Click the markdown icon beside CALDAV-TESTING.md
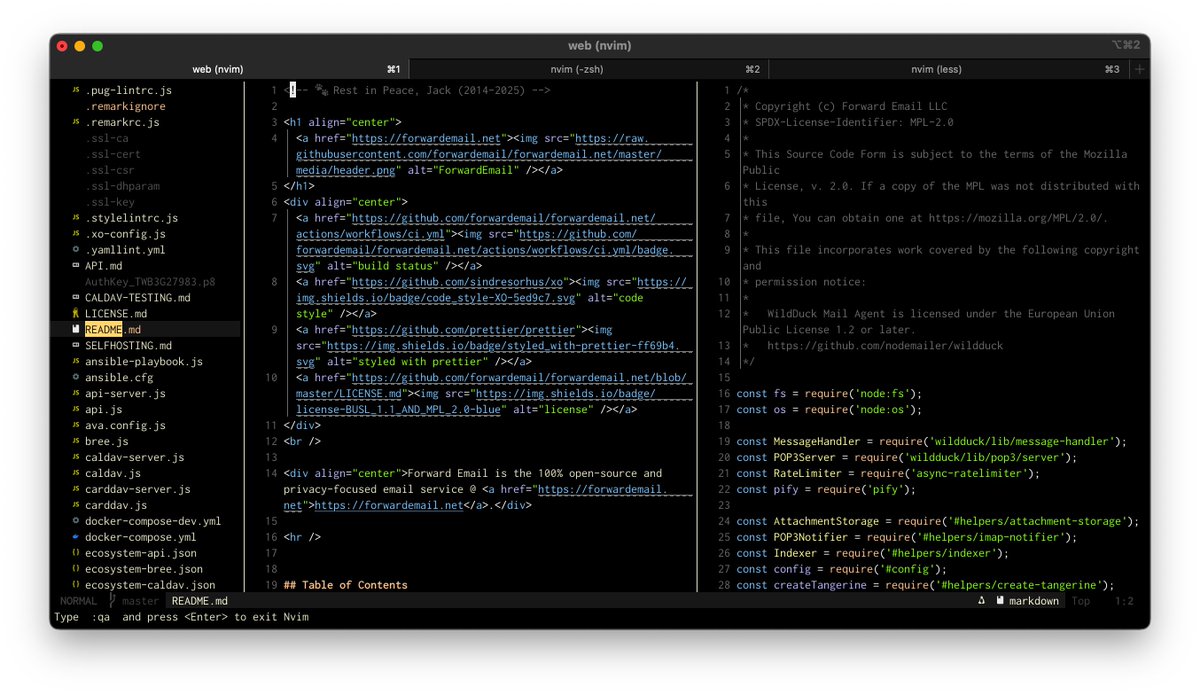Image resolution: width=1200 pixels, height=695 pixels. point(76,298)
